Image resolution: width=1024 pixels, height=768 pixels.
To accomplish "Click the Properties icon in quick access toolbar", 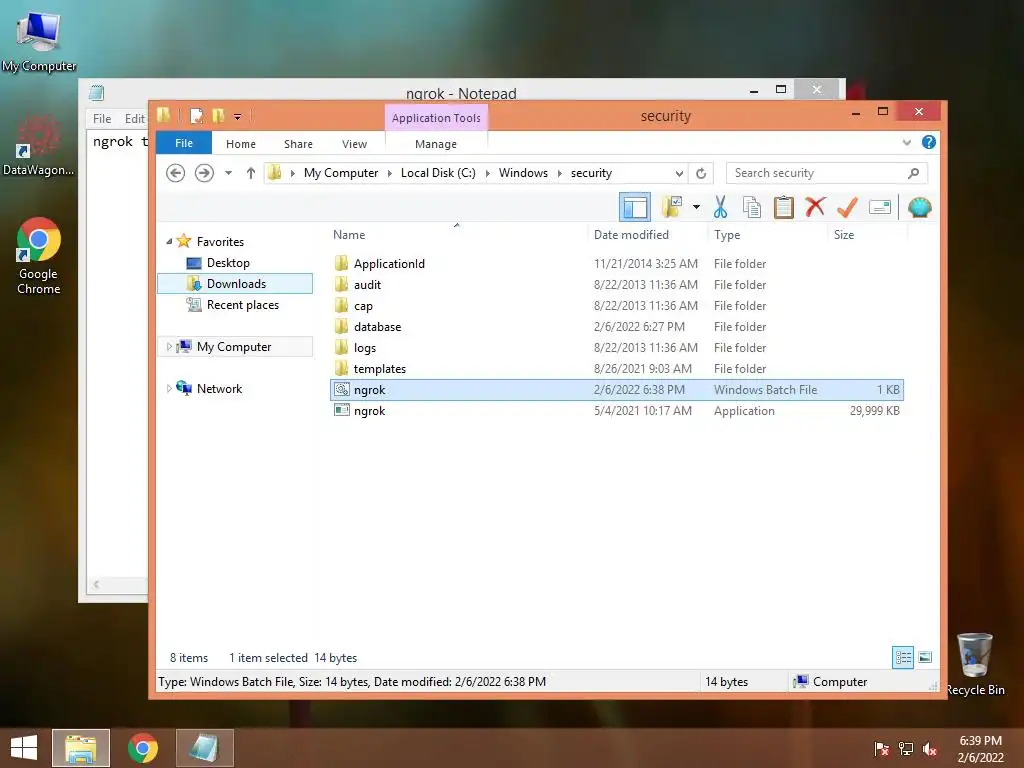I will [196, 116].
